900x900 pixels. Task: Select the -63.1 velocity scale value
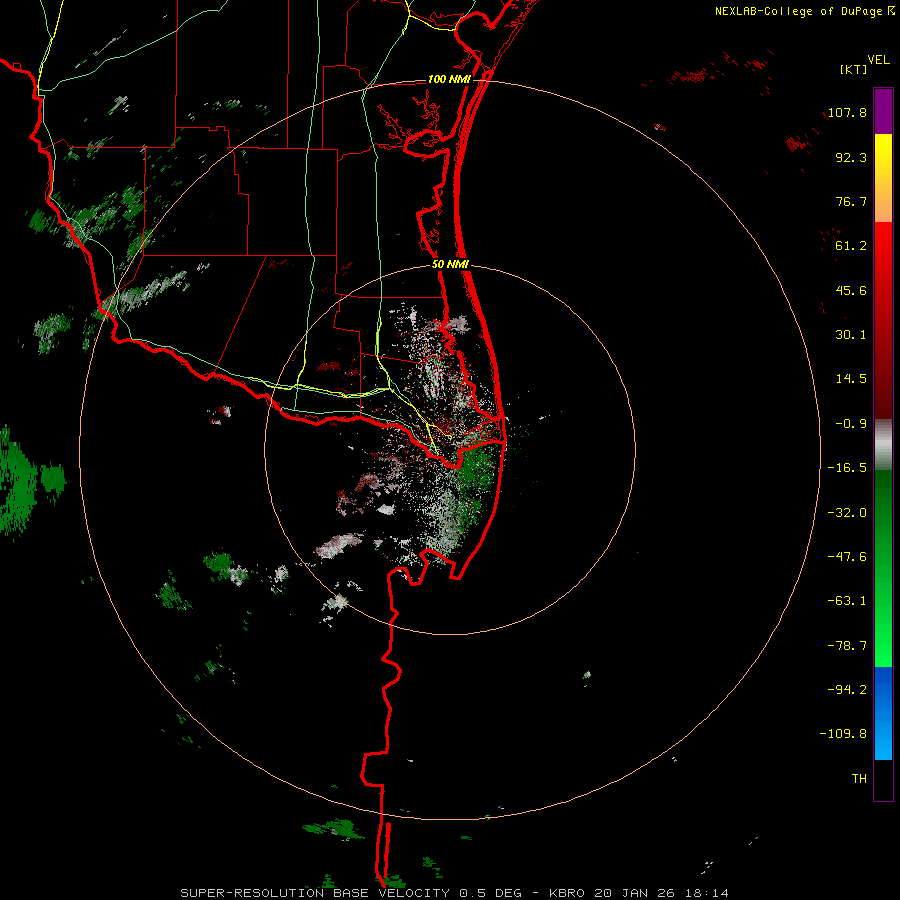tap(847, 601)
